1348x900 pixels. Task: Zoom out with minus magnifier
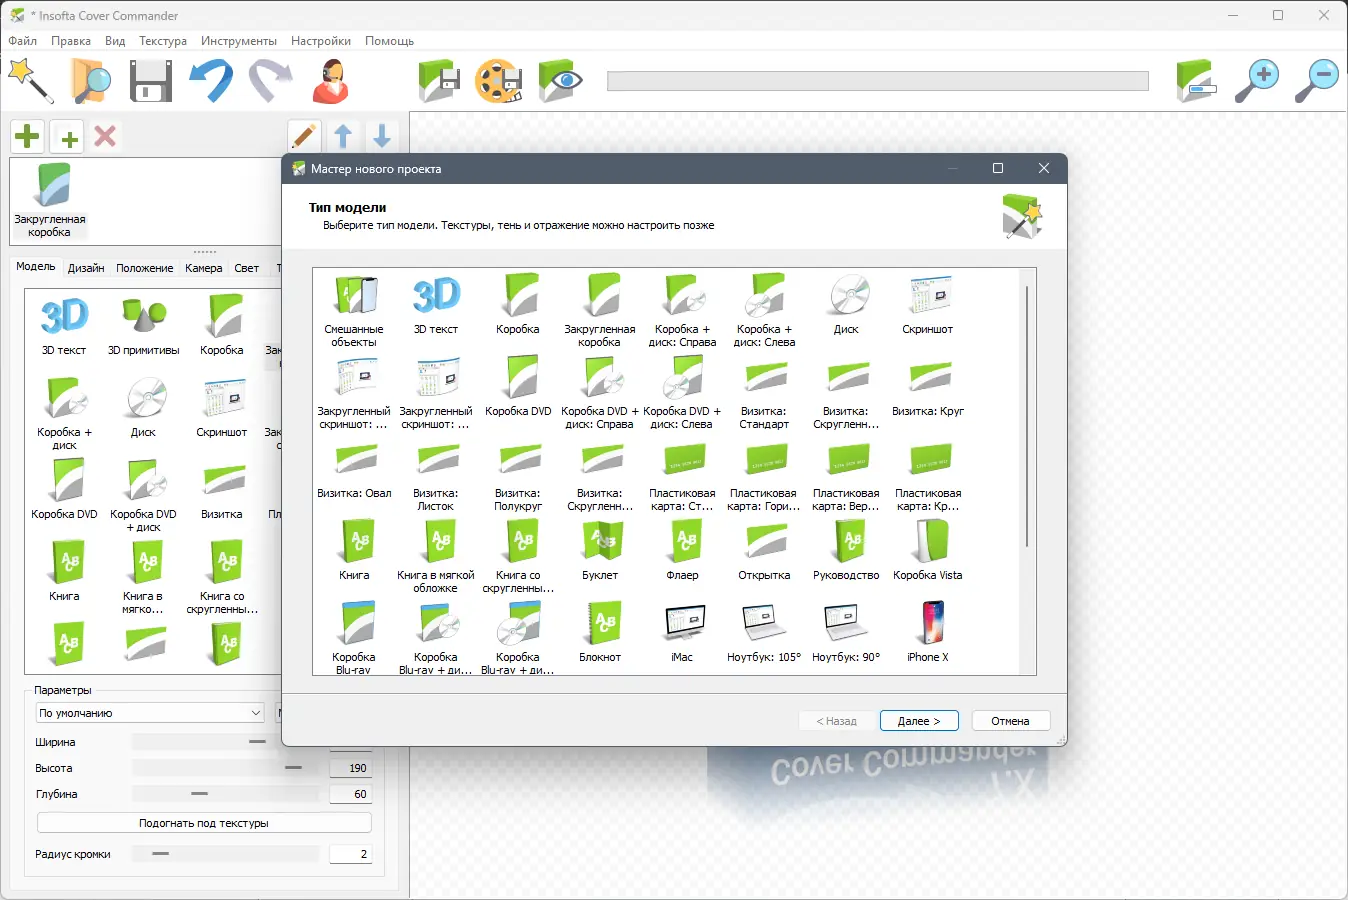pos(1317,81)
